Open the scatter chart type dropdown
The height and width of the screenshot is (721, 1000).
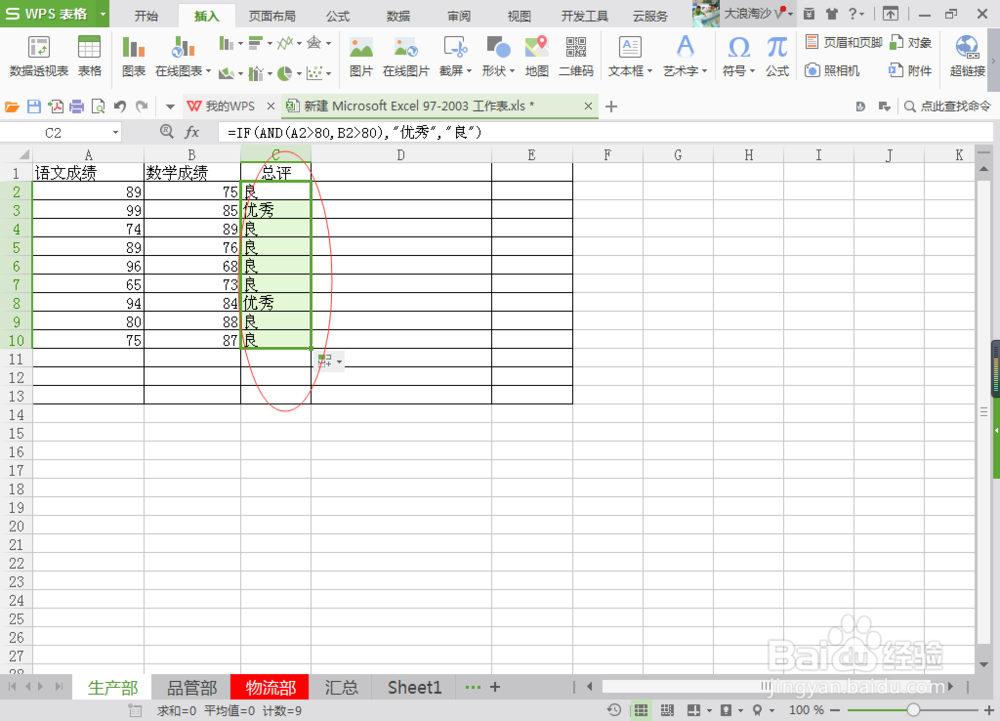pos(318,73)
